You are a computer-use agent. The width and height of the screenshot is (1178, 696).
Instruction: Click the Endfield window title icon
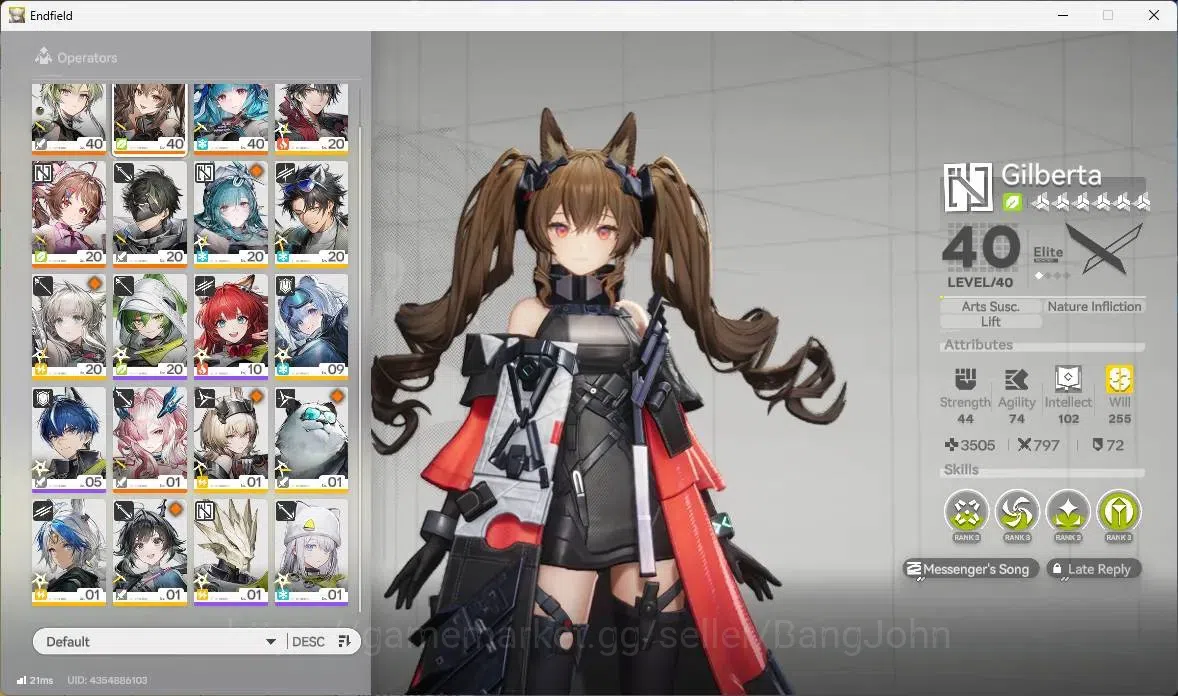(x=17, y=15)
